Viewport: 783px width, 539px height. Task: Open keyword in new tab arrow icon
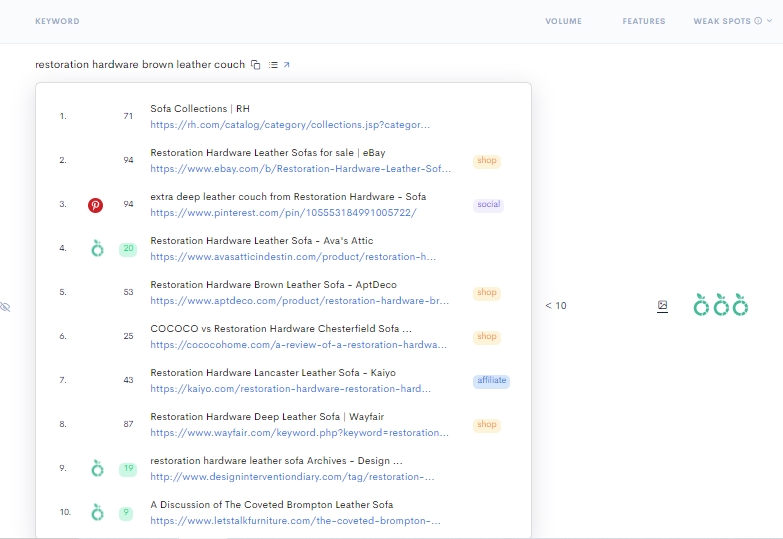(287, 65)
